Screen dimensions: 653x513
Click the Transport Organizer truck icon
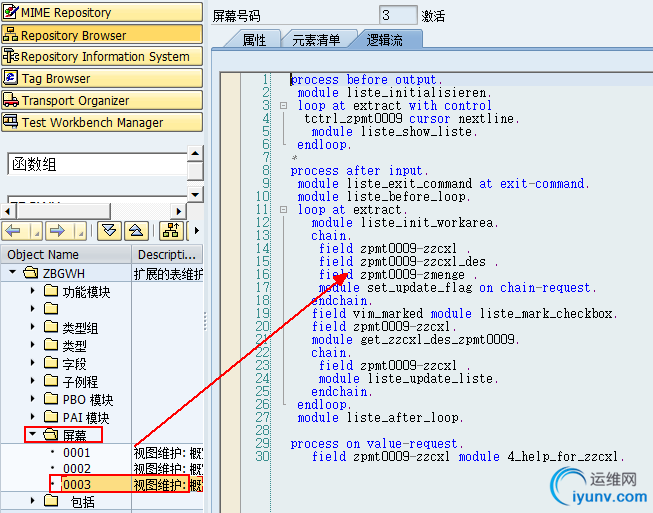tap(10, 100)
